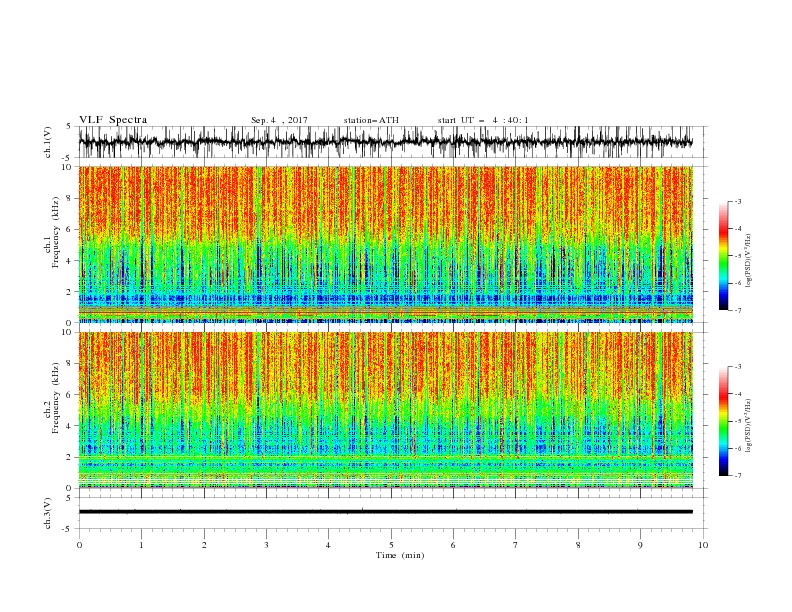Click the ch.3 flat waveform trace

click(x=385, y=512)
